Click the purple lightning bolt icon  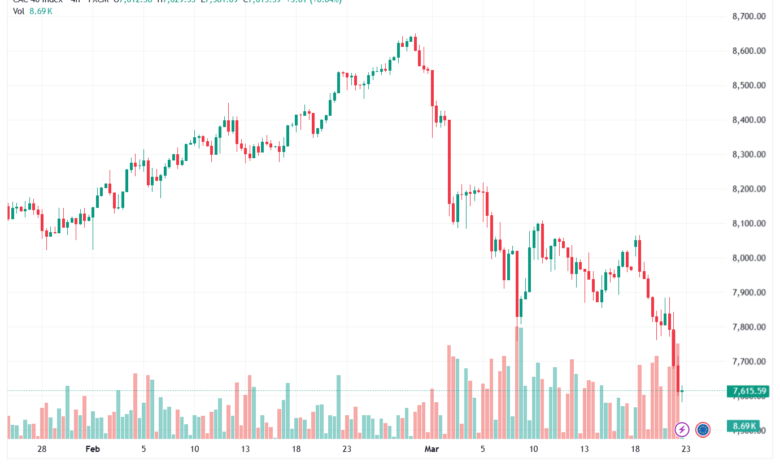tap(682, 429)
